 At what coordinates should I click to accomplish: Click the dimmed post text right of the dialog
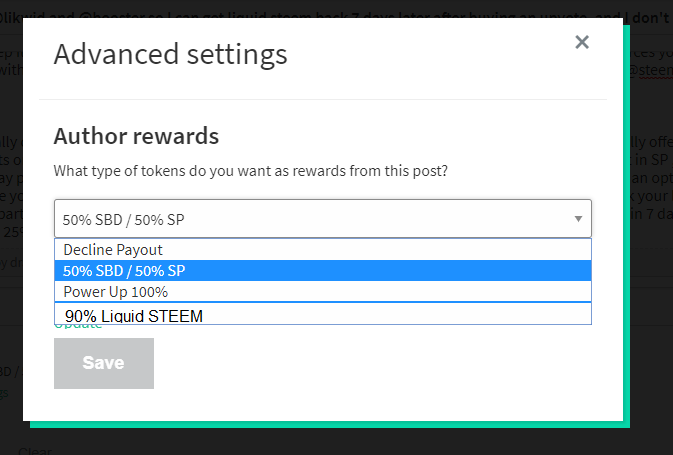click(x=648, y=178)
